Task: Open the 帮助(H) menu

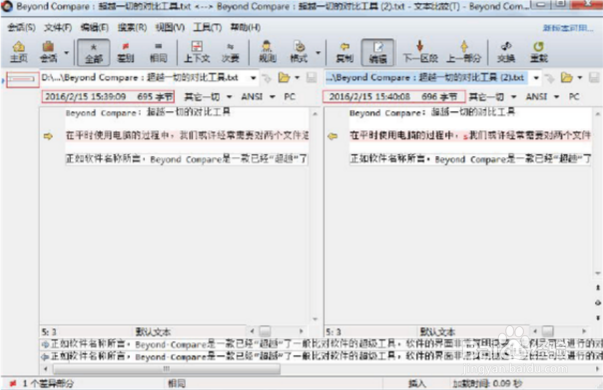Action: coord(245,27)
